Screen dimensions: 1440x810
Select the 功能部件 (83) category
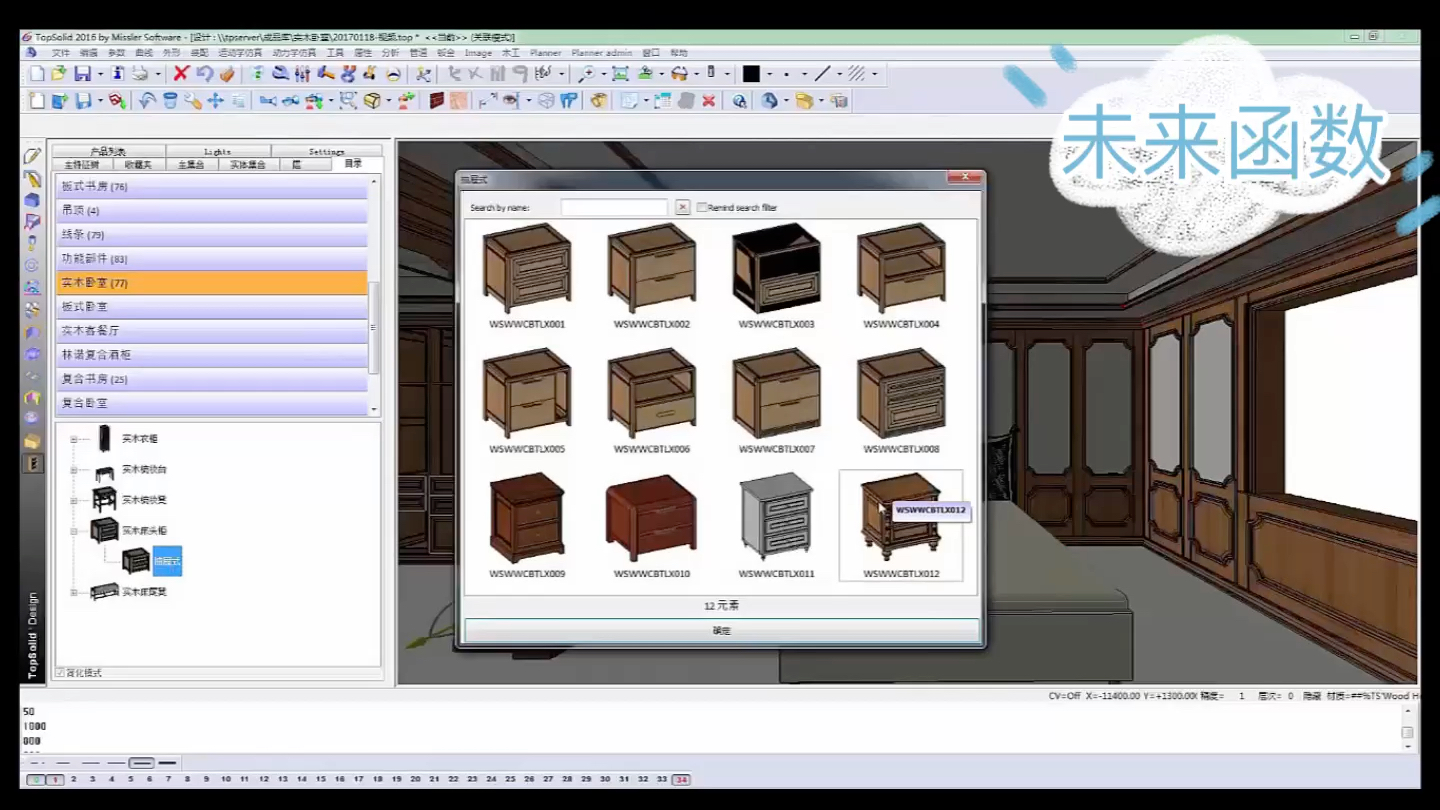click(212, 259)
